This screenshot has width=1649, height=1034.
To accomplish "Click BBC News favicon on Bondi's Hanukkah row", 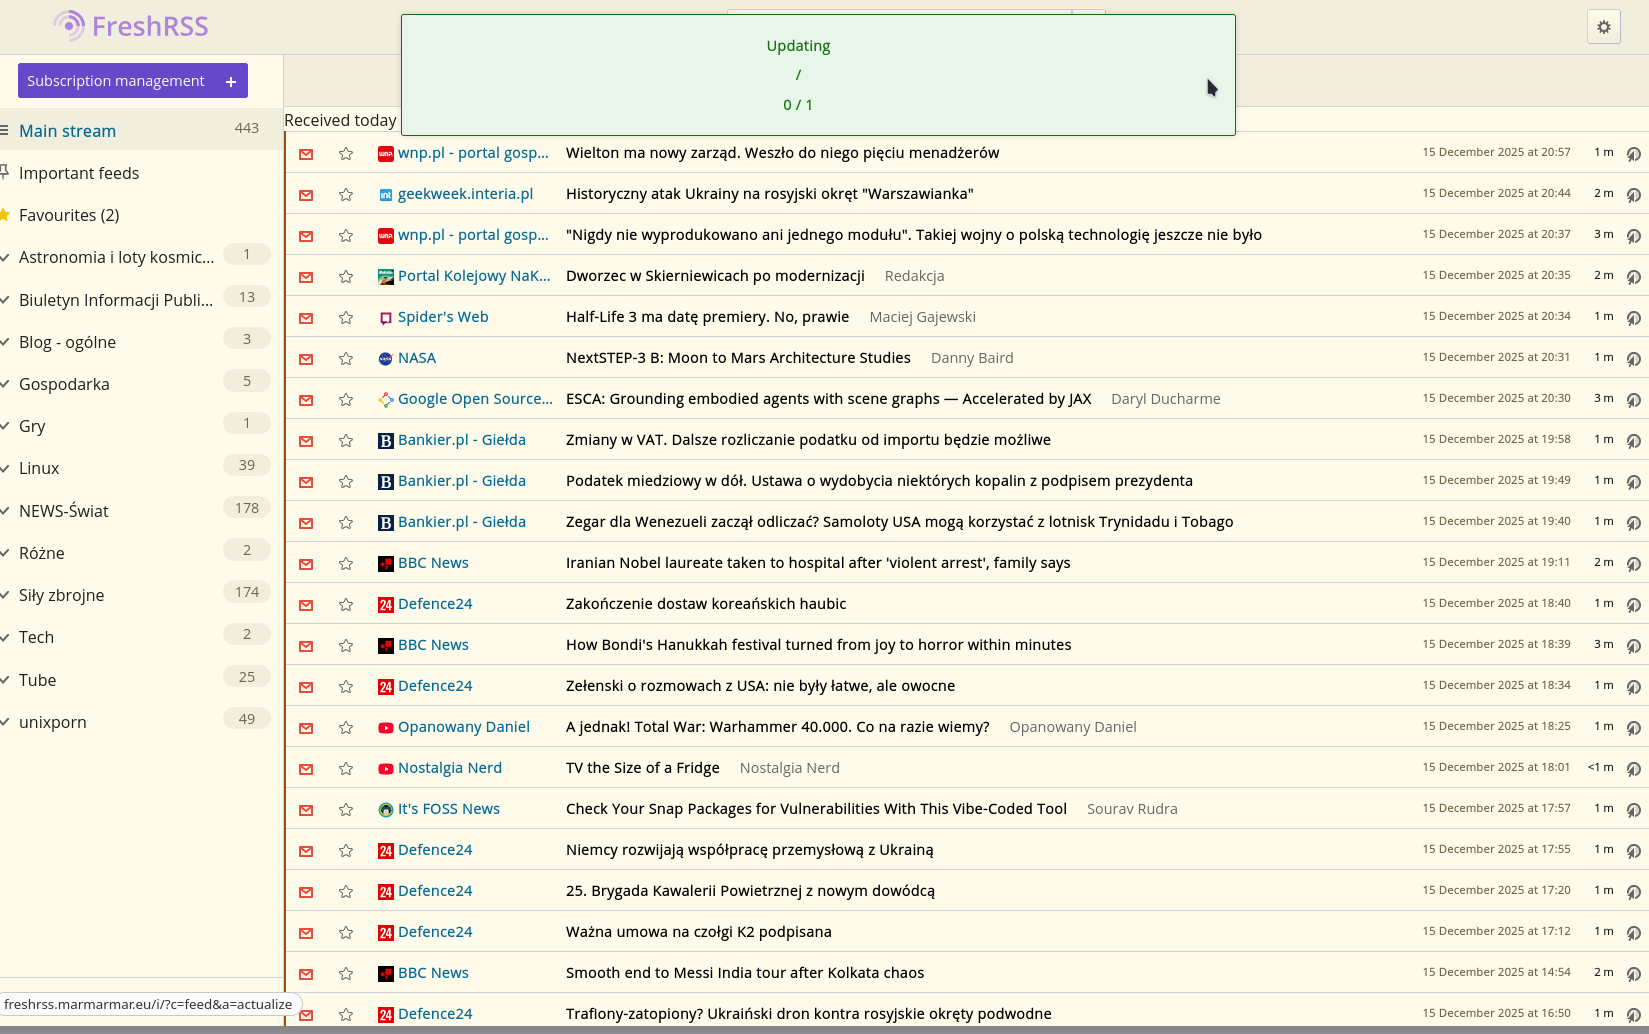I will (x=386, y=645).
